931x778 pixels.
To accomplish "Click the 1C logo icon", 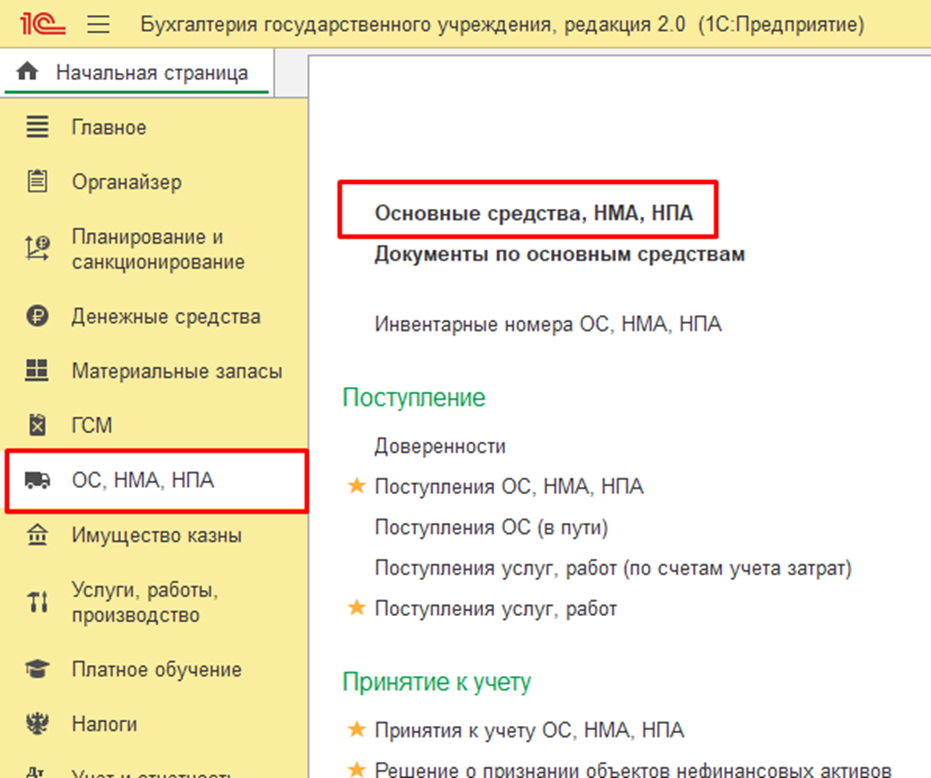I will pyautogui.click(x=43, y=24).
